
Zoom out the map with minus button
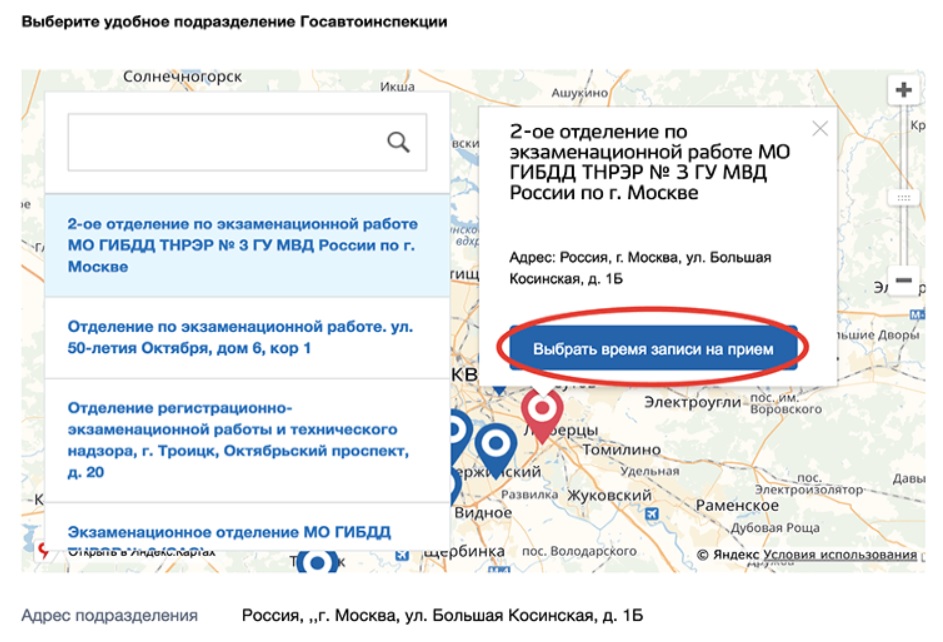point(903,280)
